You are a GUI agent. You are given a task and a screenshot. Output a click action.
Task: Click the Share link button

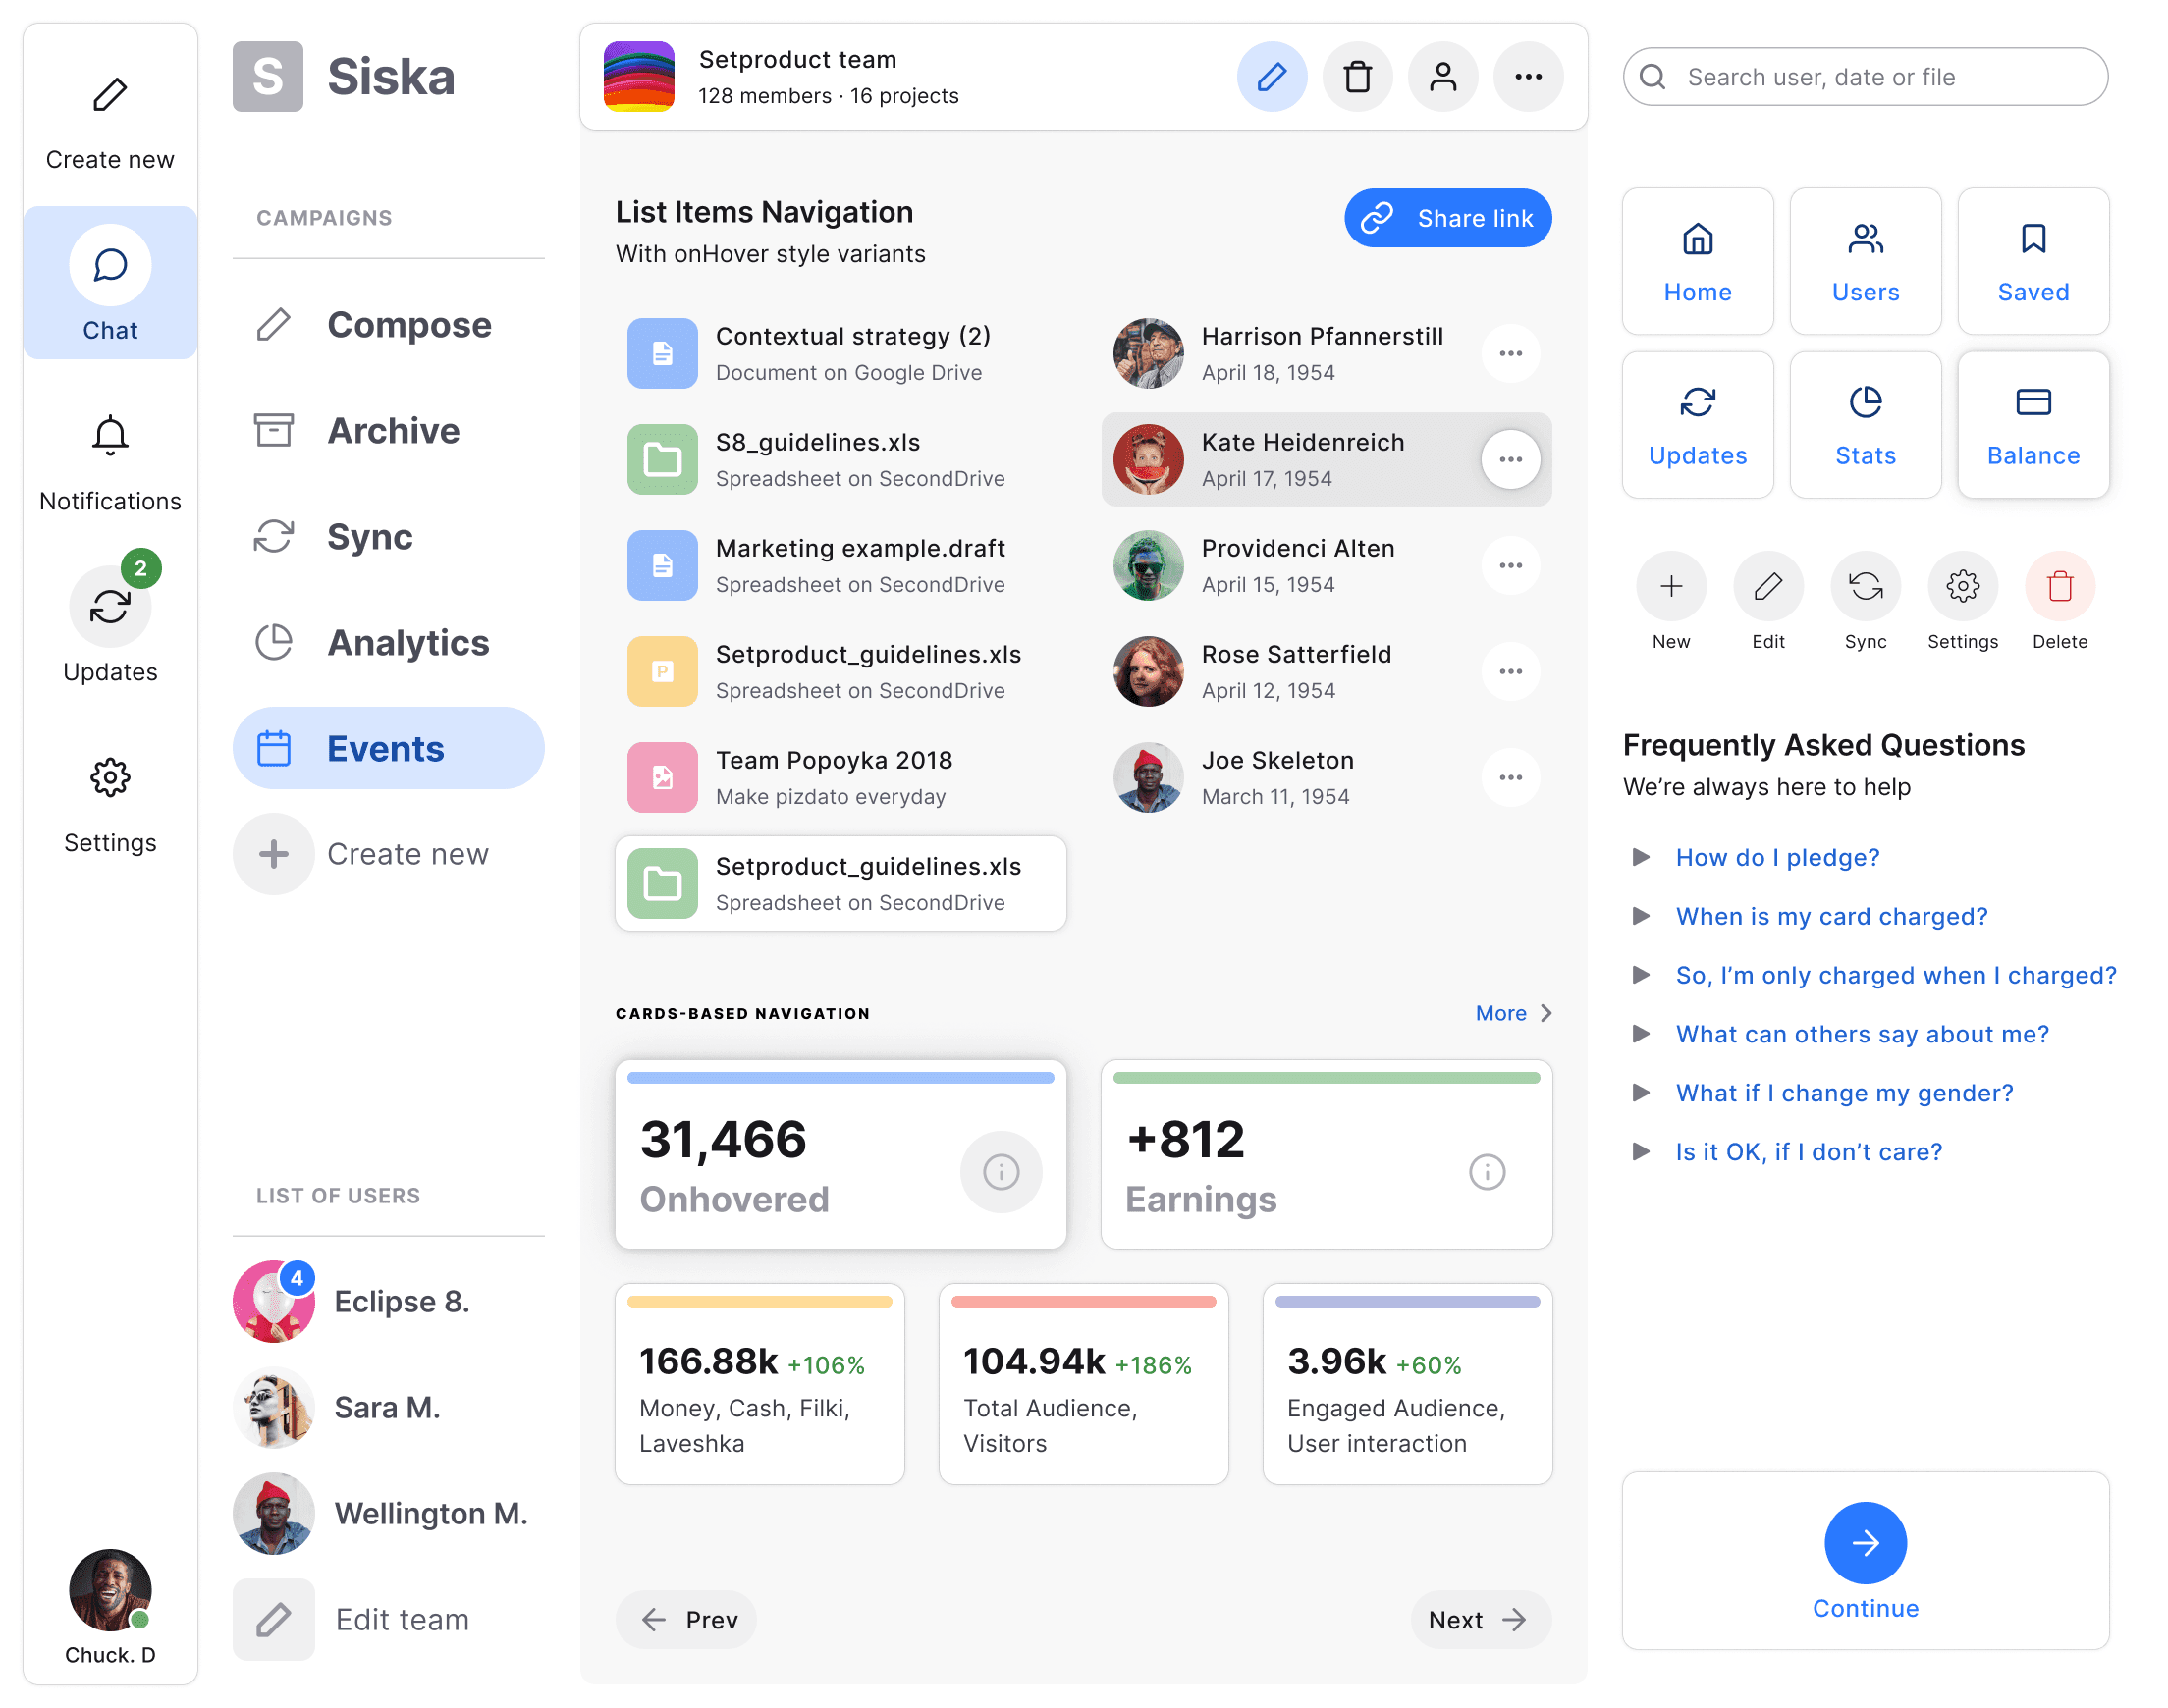click(1447, 218)
